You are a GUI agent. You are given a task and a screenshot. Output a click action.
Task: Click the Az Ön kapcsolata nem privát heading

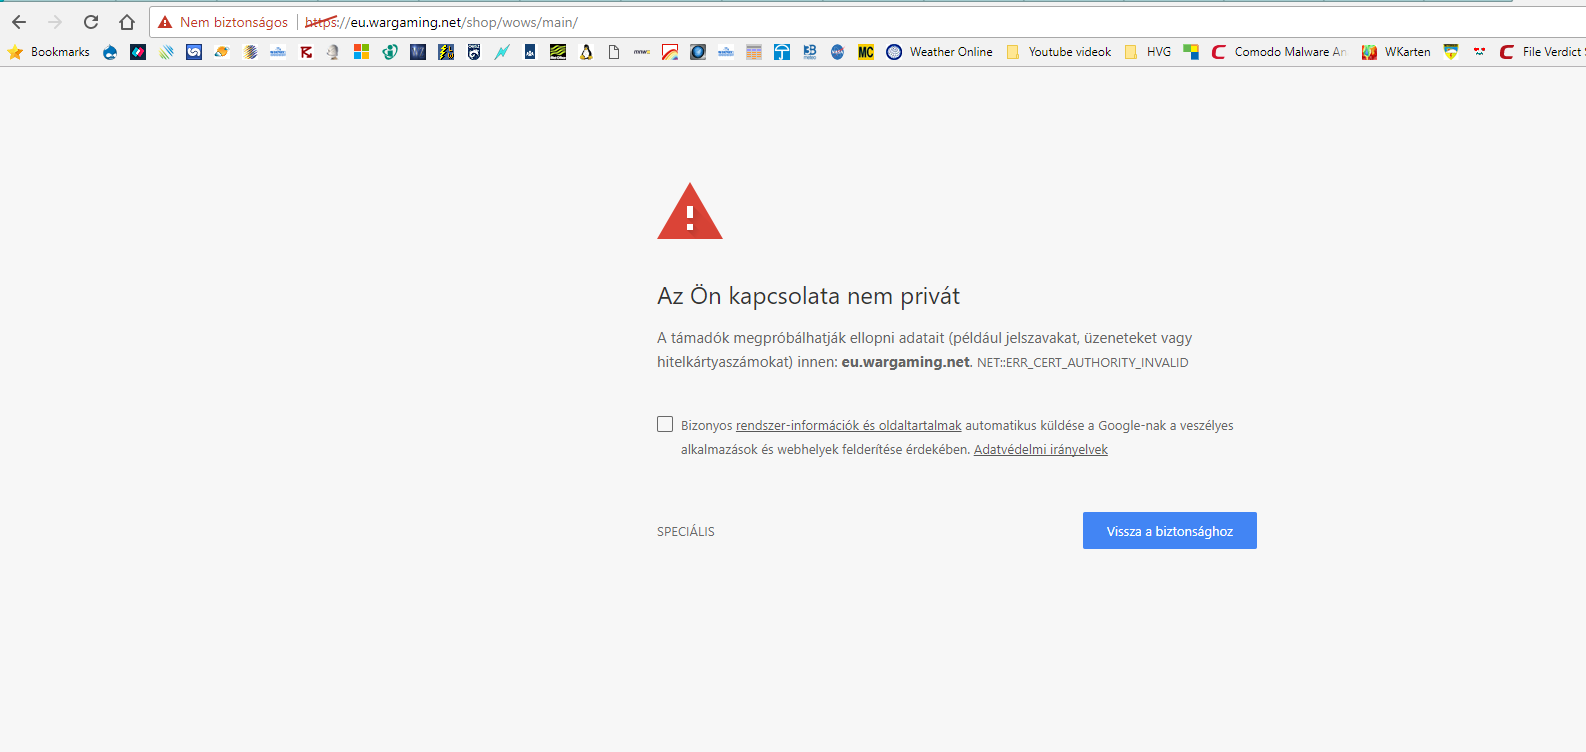pyautogui.click(x=808, y=296)
